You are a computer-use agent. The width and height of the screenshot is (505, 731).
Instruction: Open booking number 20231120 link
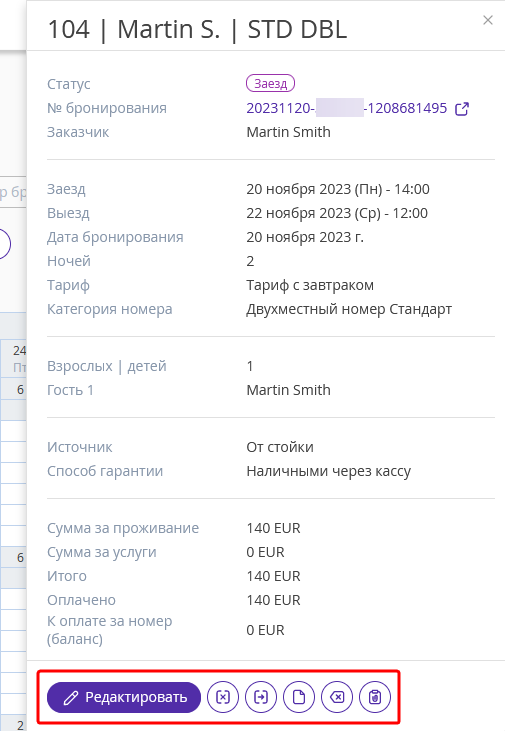(x=346, y=108)
